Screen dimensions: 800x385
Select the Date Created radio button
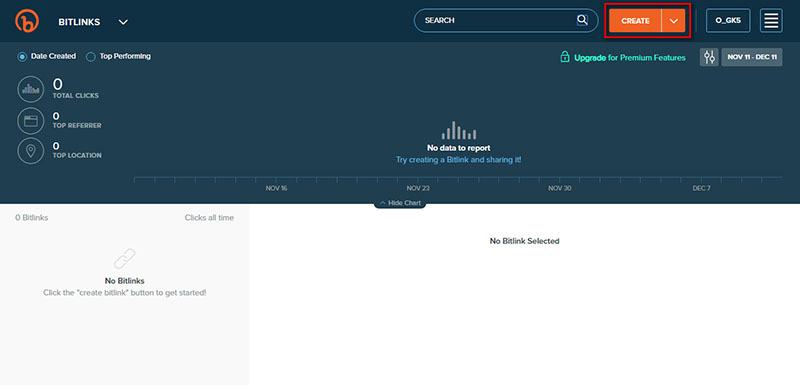pos(22,57)
